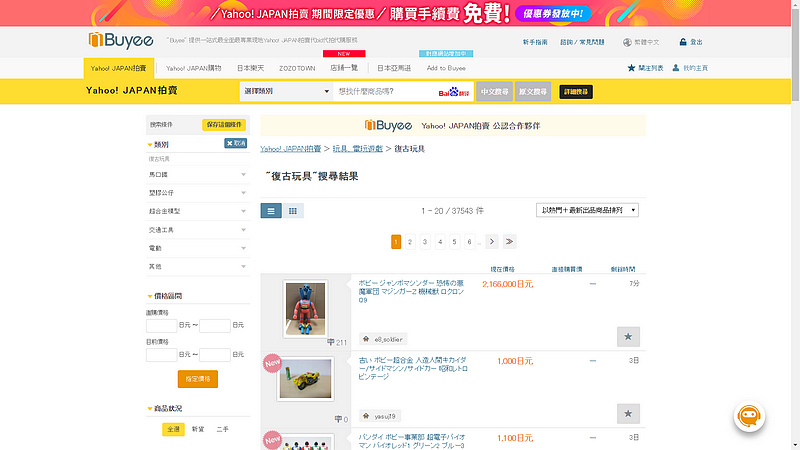The width and height of the screenshot is (800, 450).
Task: Go to results page 3
Action: click(x=424, y=242)
